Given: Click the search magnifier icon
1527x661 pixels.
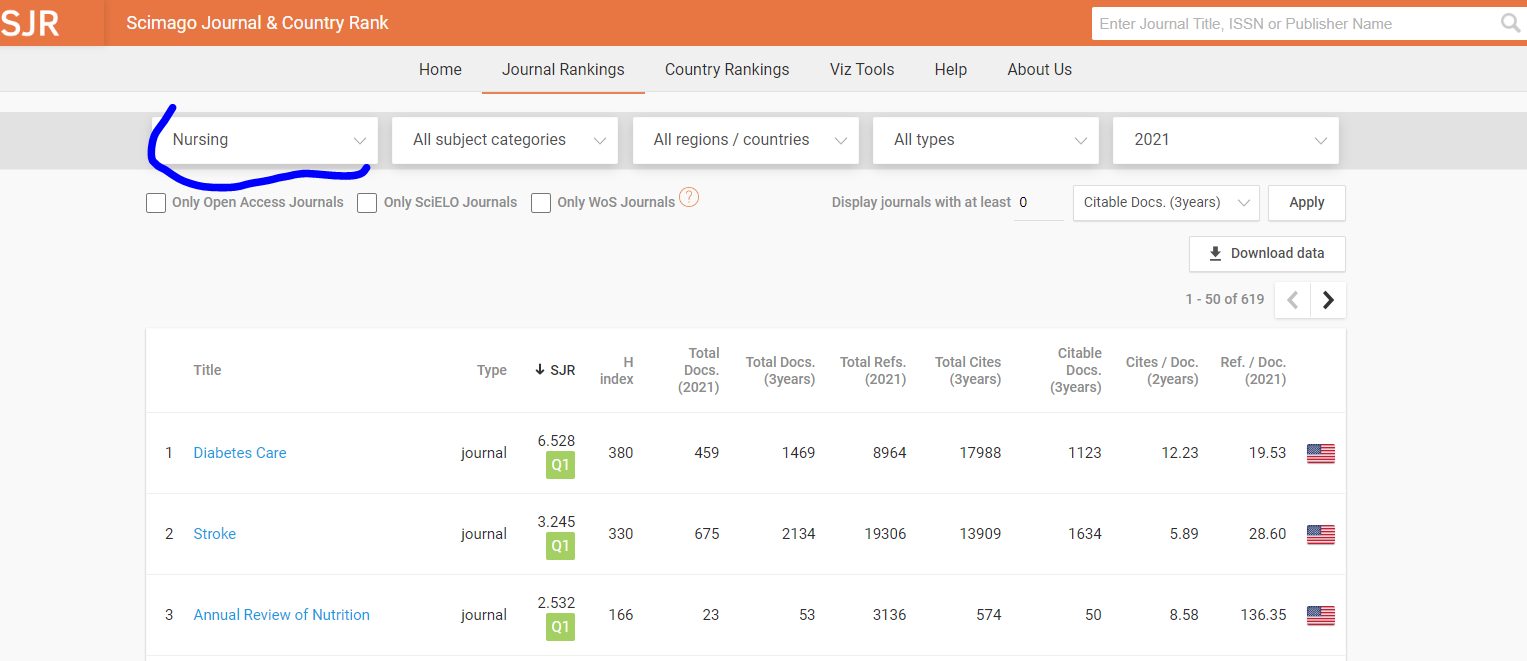Looking at the screenshot, I should coord(1510,23).
